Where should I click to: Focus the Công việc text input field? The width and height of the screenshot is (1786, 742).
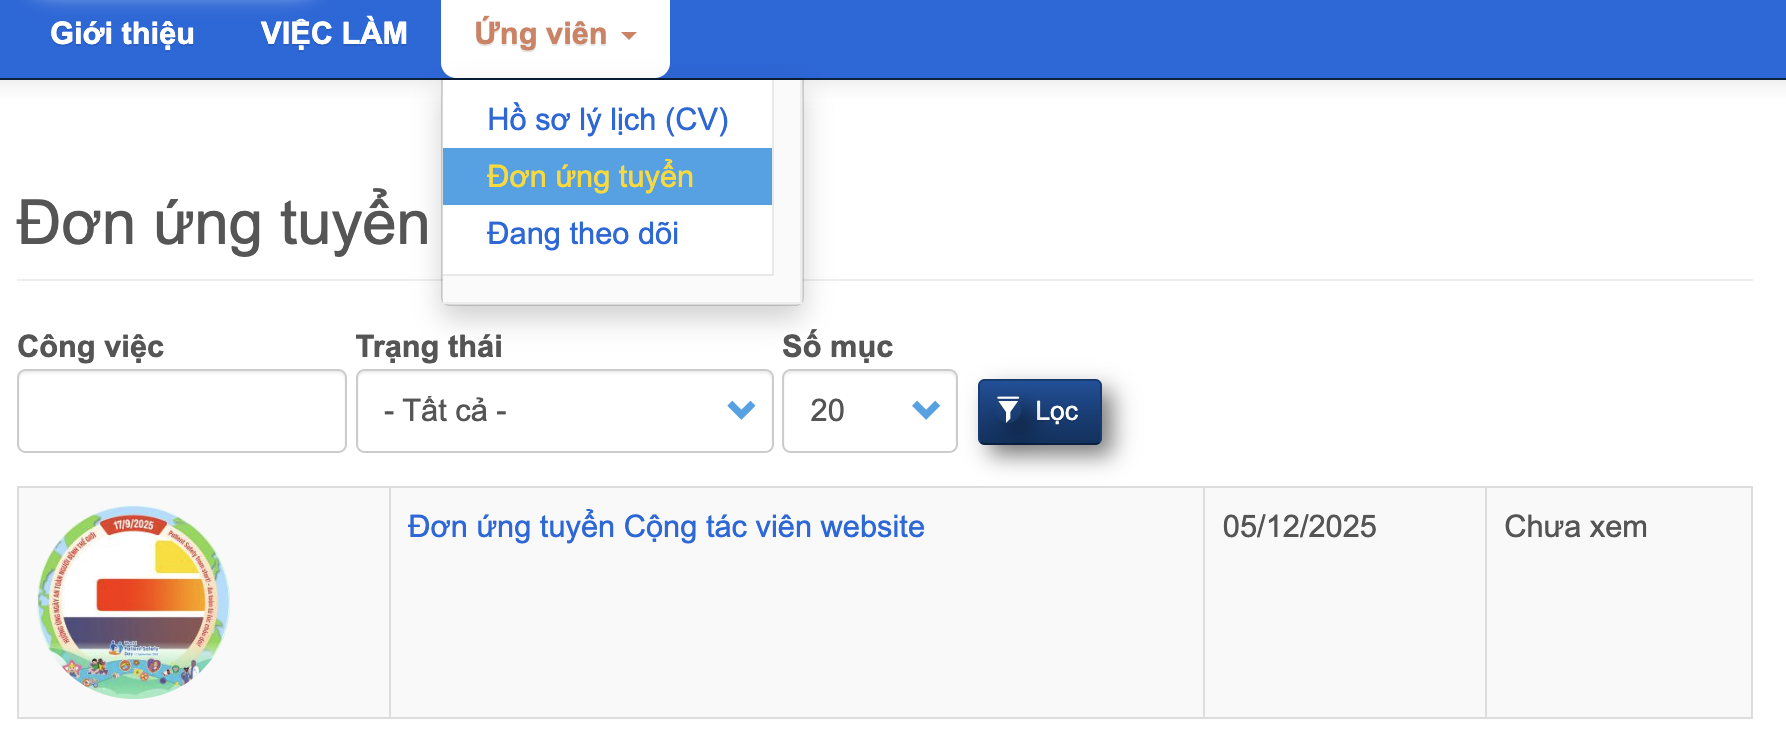pyautogui.click(x=182, y=411)
